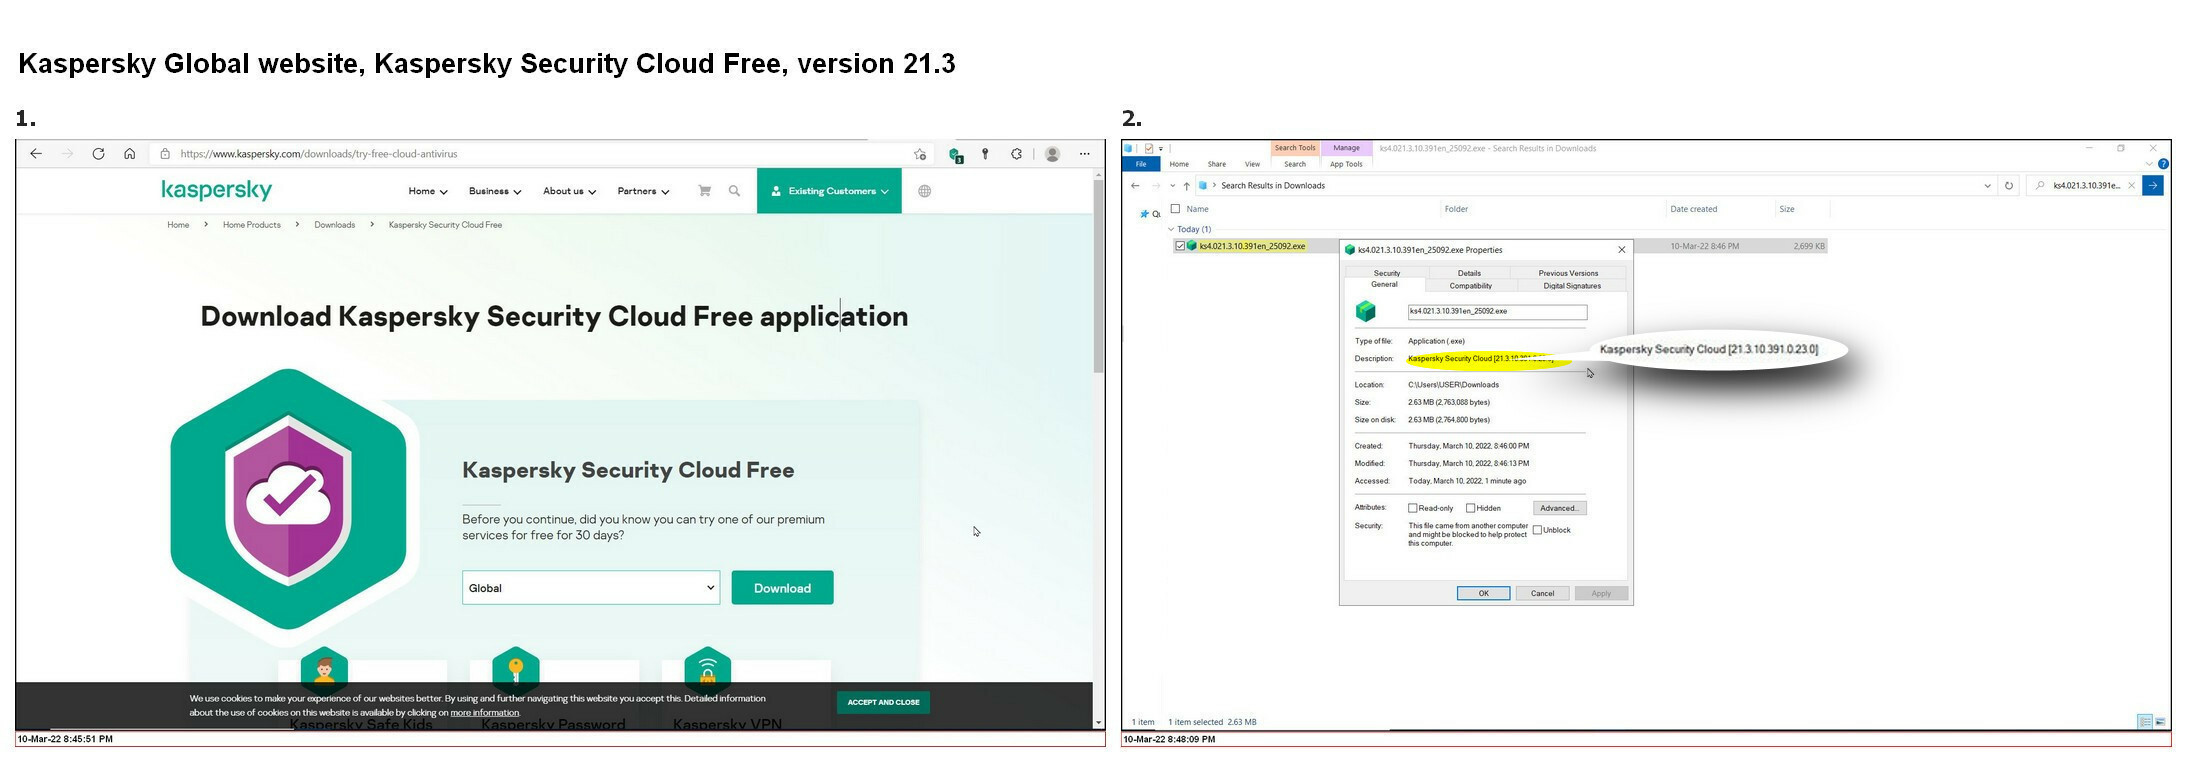Open the browser profile avatar
Viewport: 2187px width, 762px height.
(x=1052, y=154)
